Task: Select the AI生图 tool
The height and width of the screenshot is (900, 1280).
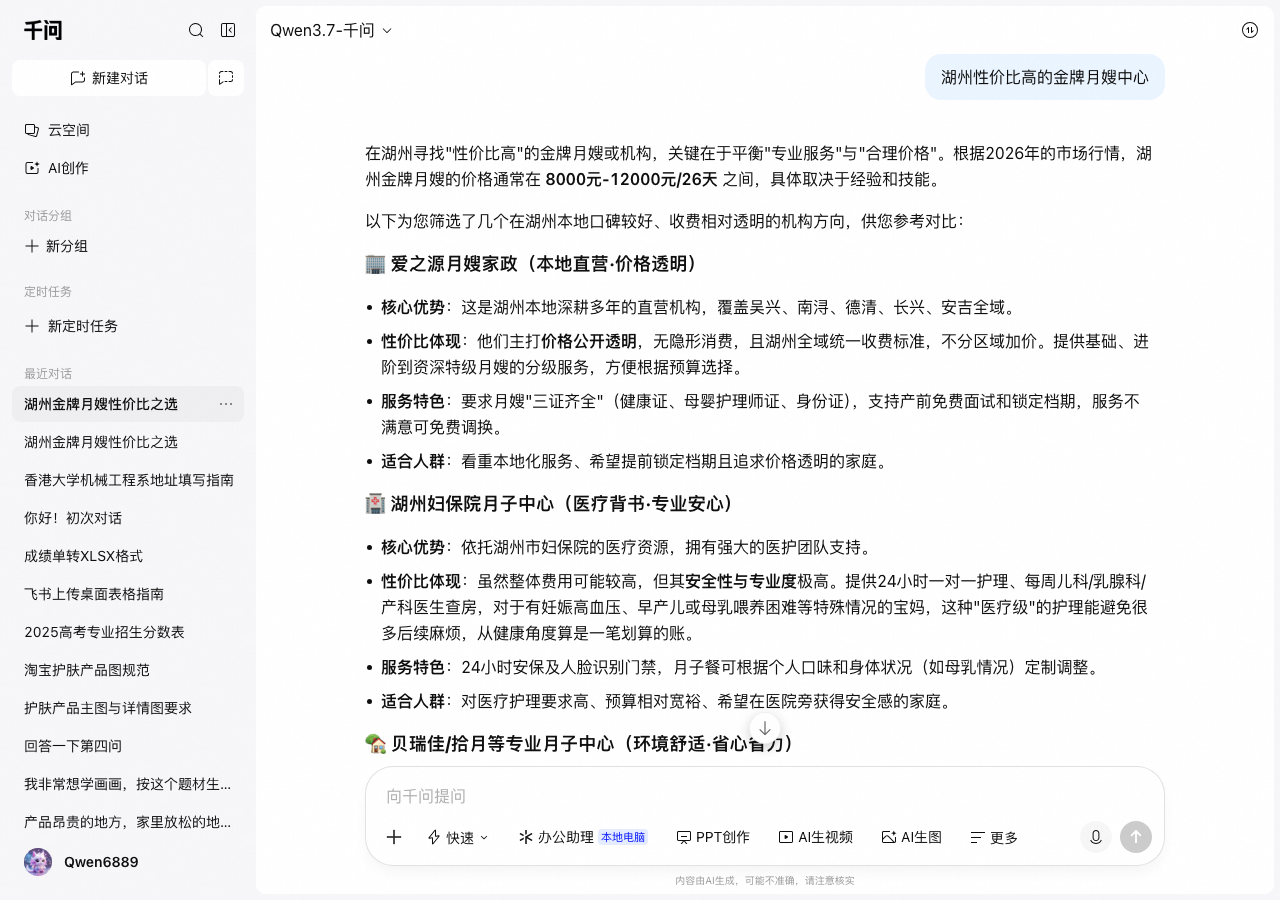Action: 912,837
